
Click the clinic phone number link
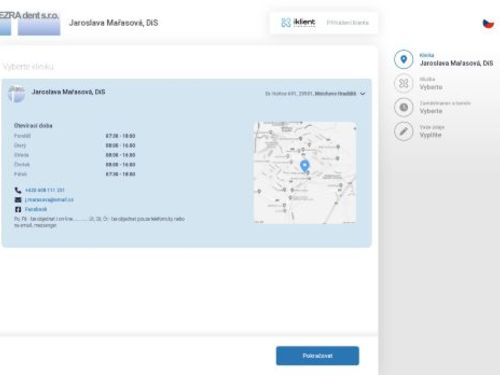(45, 190)
